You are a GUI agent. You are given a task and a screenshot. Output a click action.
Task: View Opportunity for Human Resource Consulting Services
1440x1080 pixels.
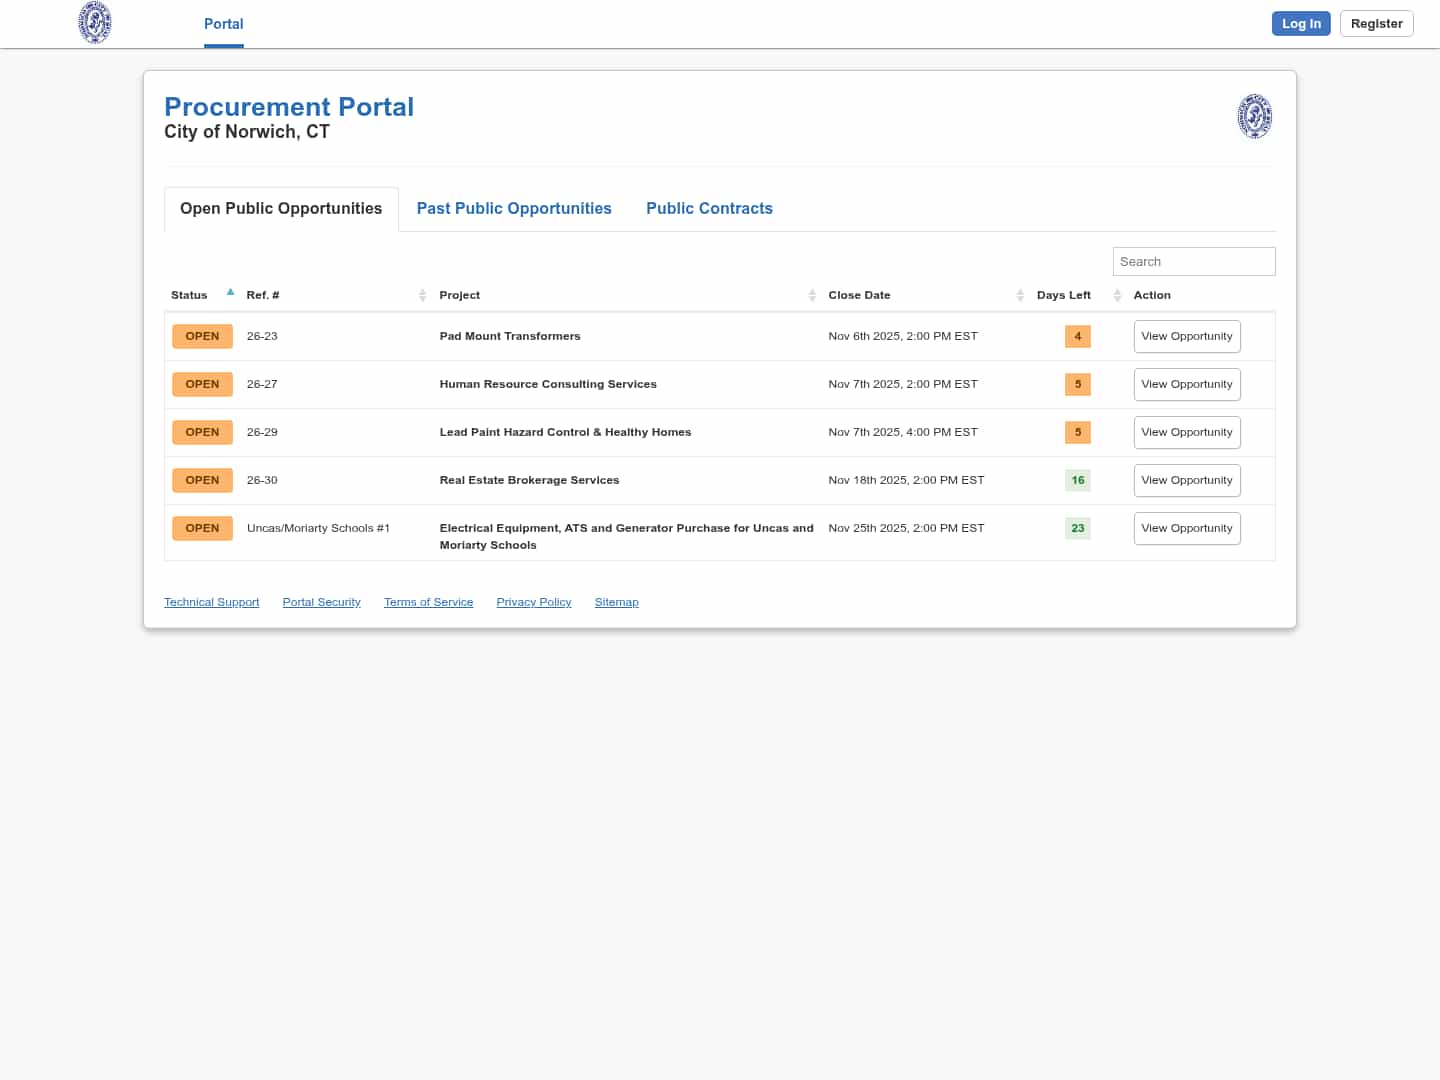[x=1186, y=384]
